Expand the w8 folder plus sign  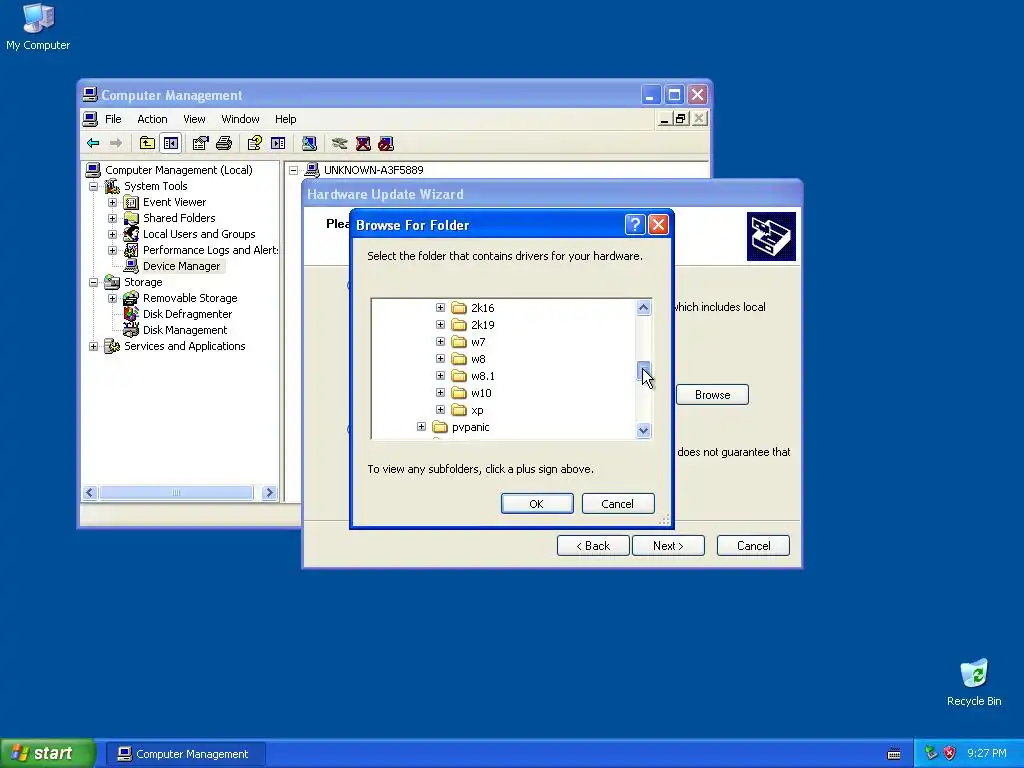(440, 359)
